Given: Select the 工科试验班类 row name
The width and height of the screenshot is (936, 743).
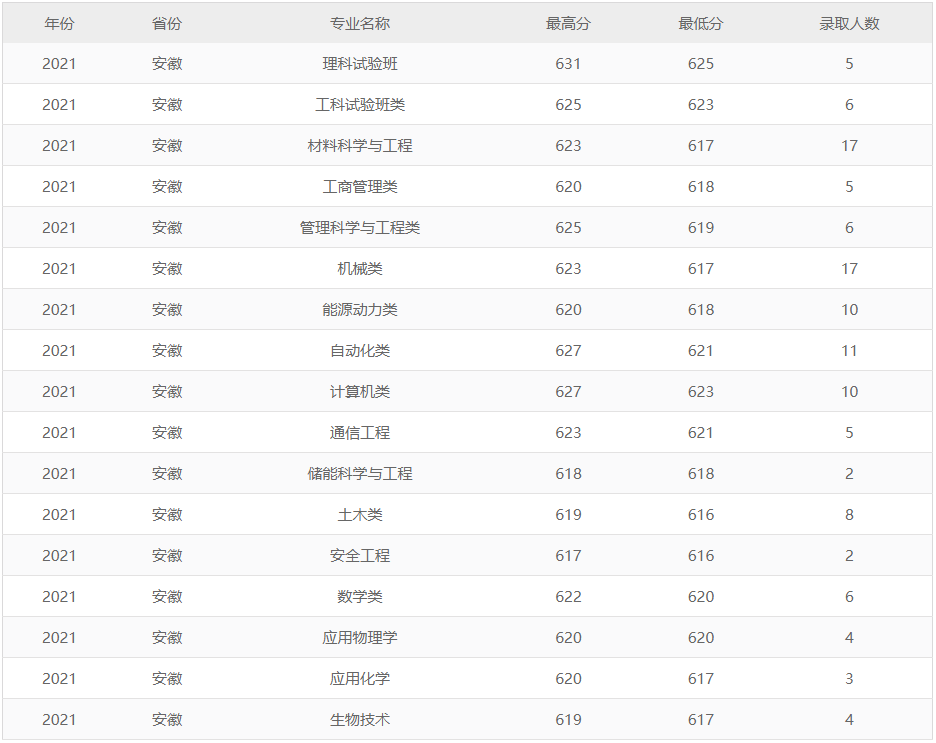Looking at the screenshot, I should pos(360,105).
